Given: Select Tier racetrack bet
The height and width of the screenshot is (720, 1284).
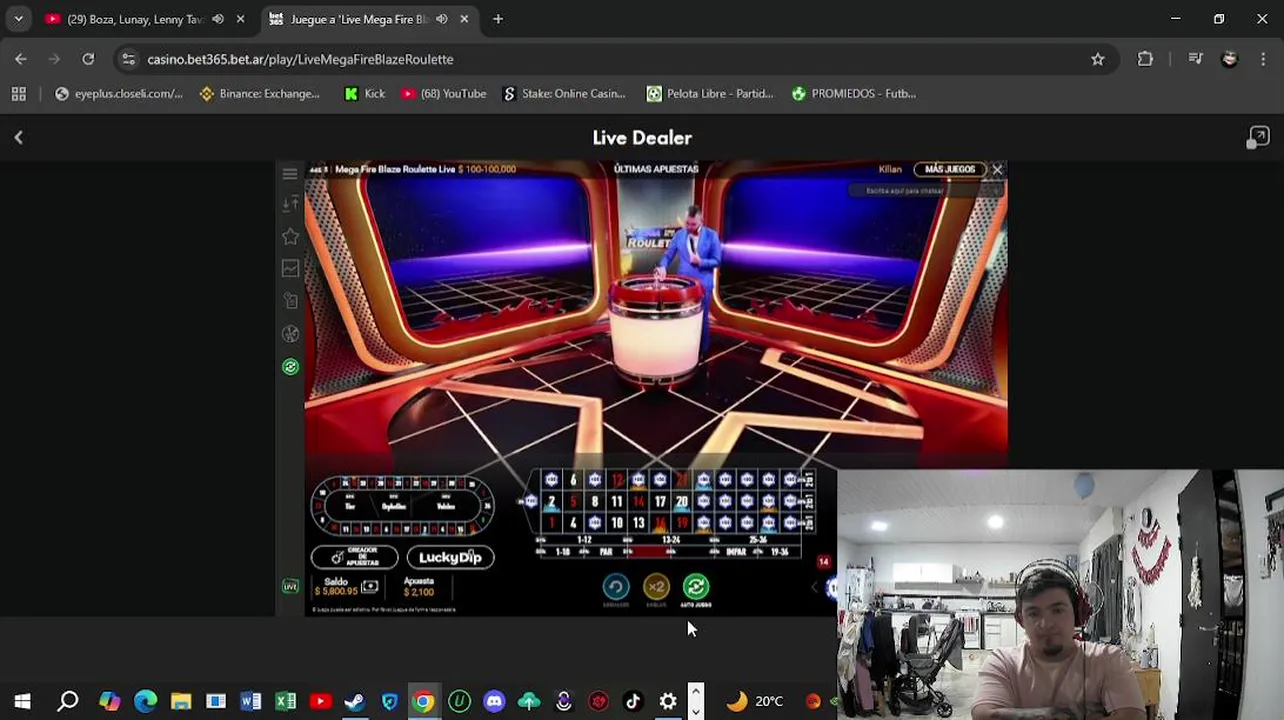Looking at the screenshot, I should click(x=349, y=506).
